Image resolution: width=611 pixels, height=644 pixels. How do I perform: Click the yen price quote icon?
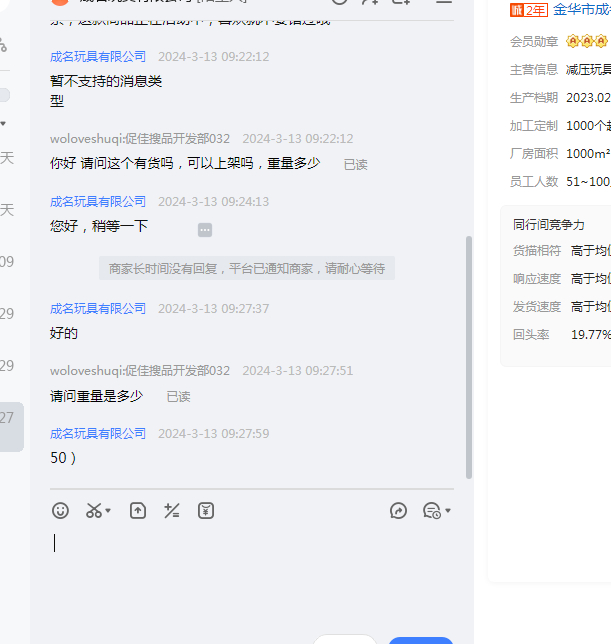(x=206, y=511)
